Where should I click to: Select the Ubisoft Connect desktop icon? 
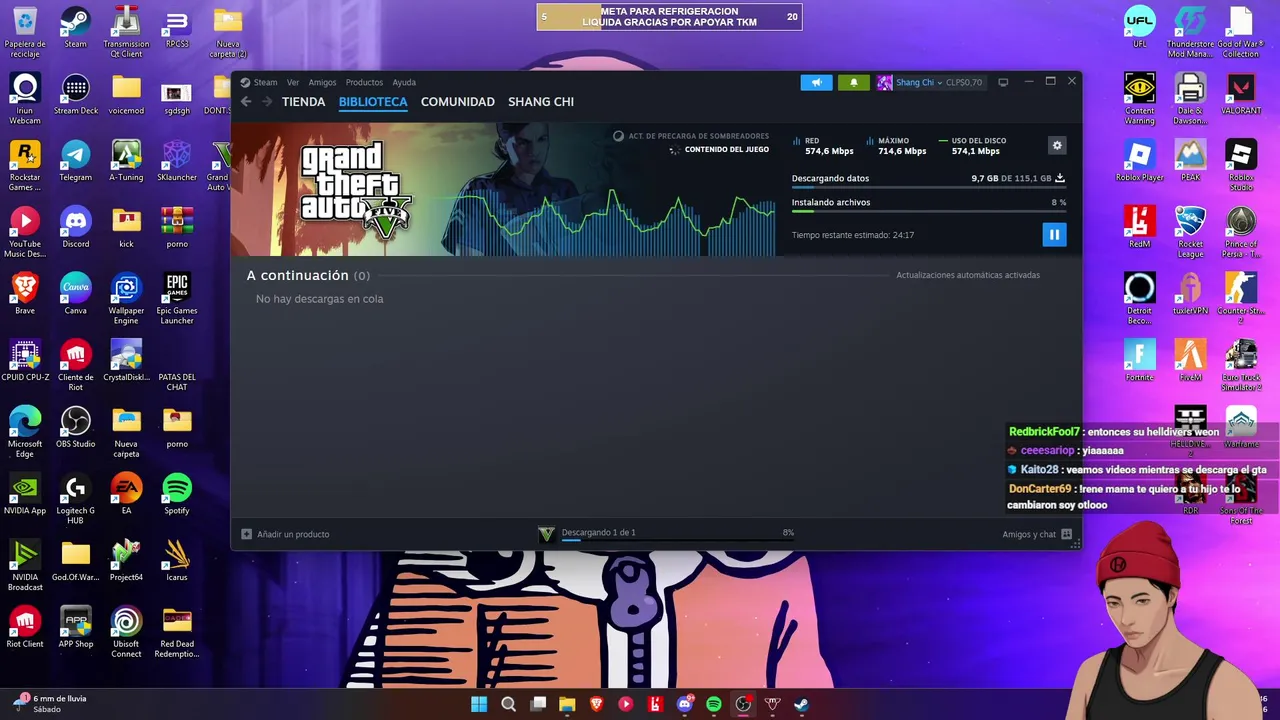click(x=126, y=631)
